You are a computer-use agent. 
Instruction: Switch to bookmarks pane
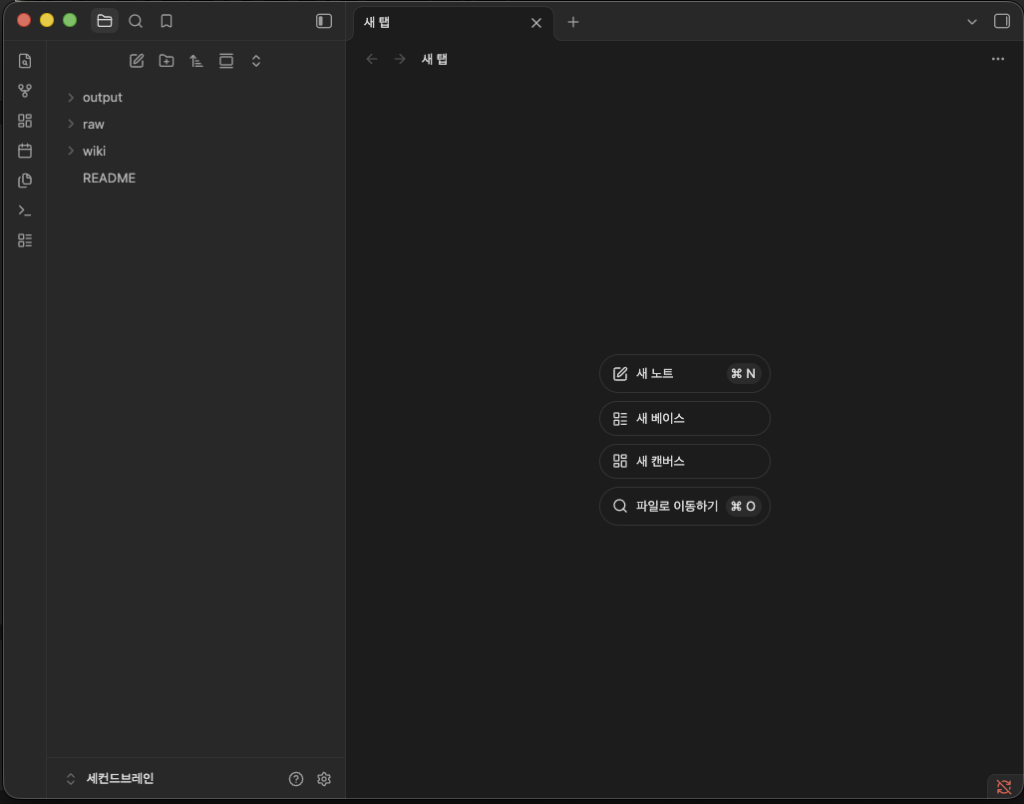tap(167, 21)
